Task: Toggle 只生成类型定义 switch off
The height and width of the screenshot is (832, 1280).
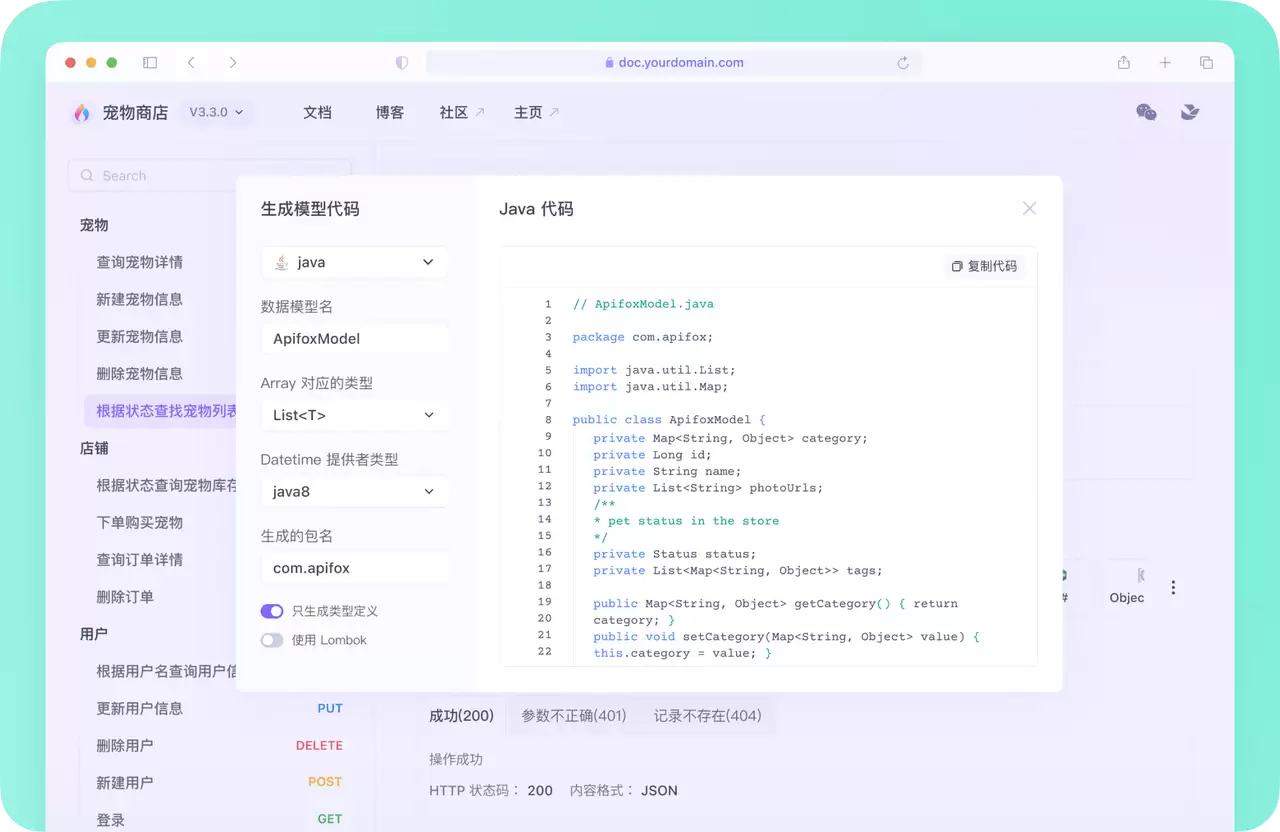Action: (x=272, y=611)
